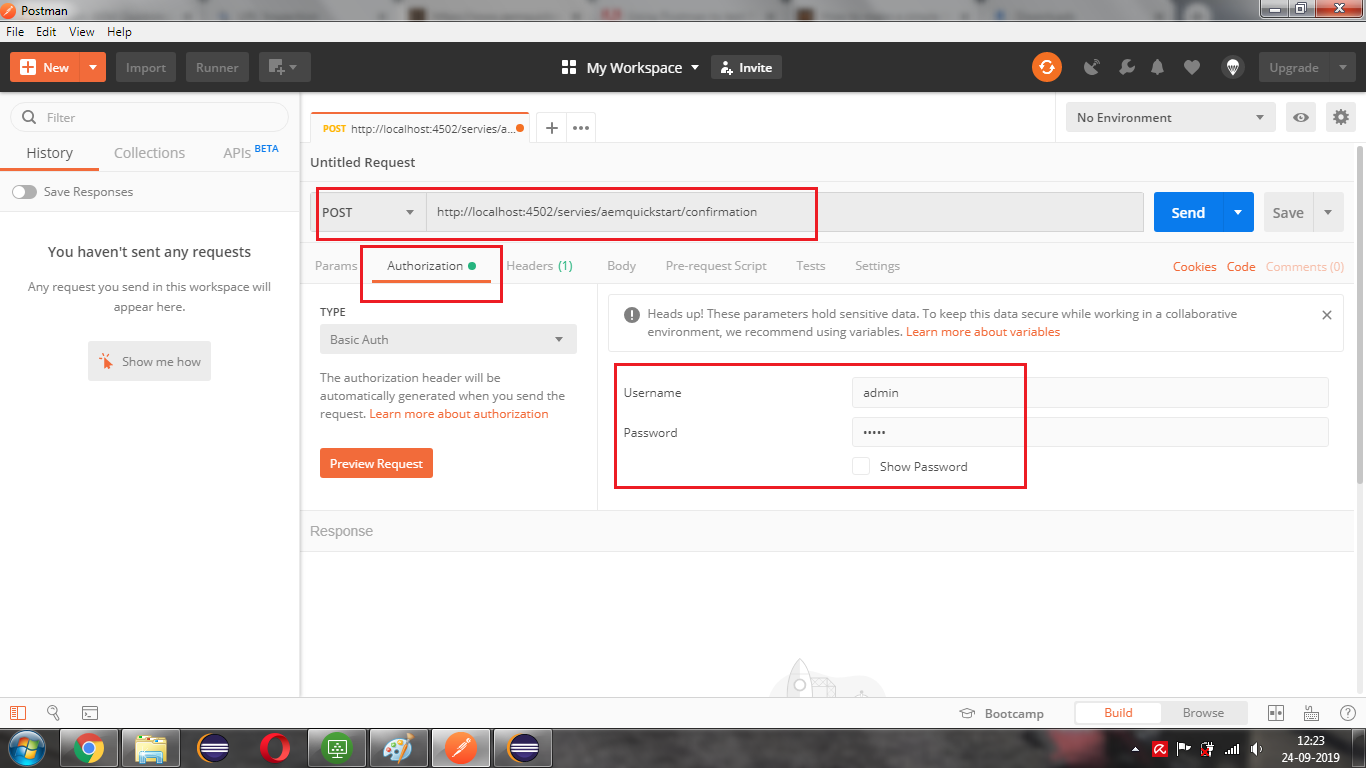Click the request URL input field

[x=785, y=212]
